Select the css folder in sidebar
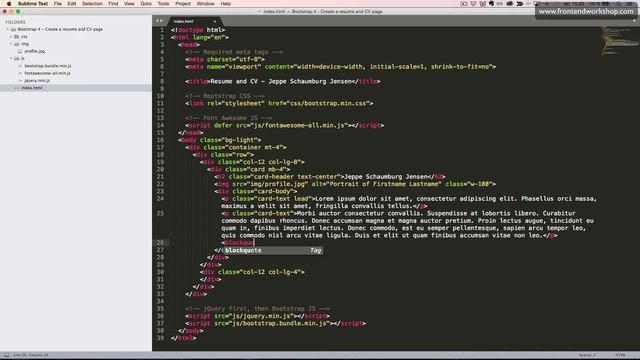The width and height of the screenshot is (640, 360). (x=24, y=37)
